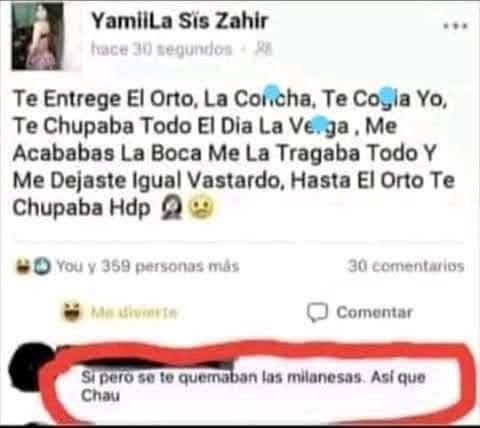The width and height of the screenshot is (480, 428).
Task: Open the three-dot post options menu
Action: point(455,26)
